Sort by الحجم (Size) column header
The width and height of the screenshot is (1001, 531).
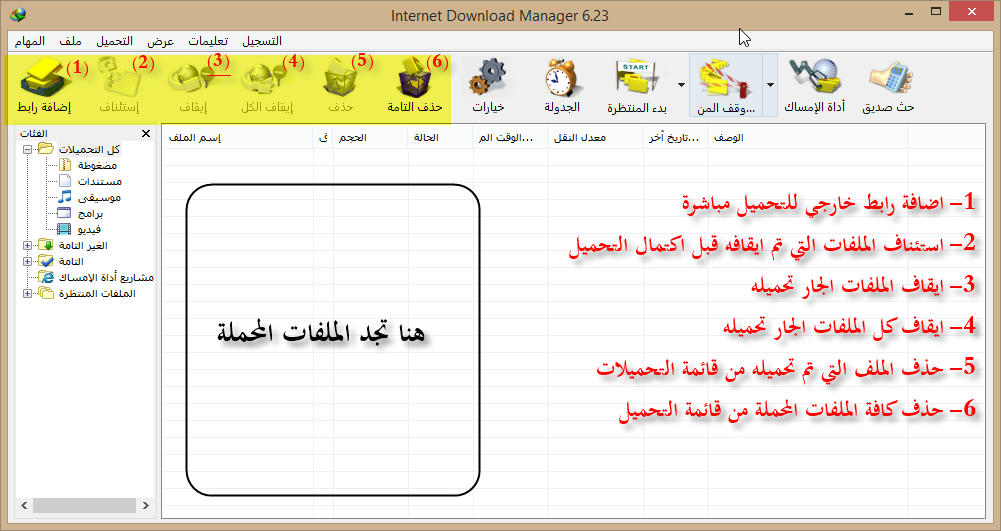[x=370, y=137]
